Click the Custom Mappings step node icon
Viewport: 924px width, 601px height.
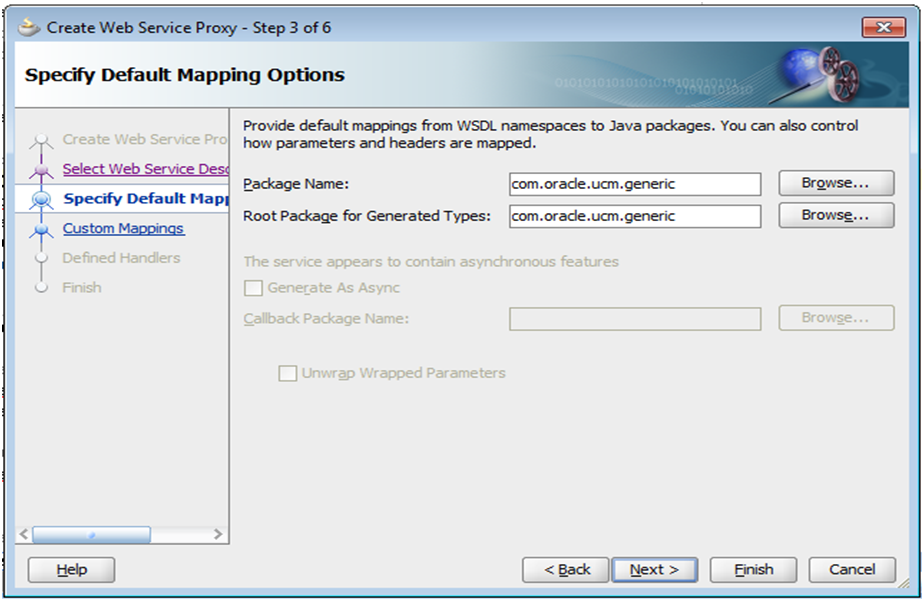(41, 229)
